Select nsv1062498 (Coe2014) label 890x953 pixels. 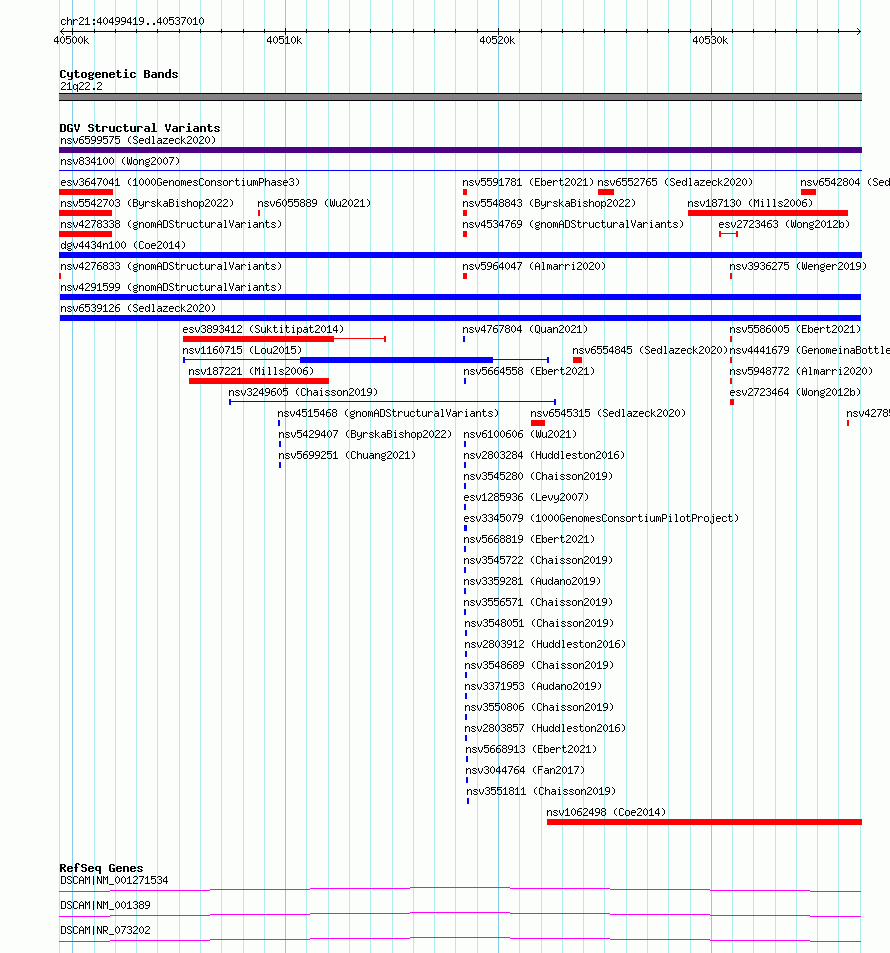(606, 812)
